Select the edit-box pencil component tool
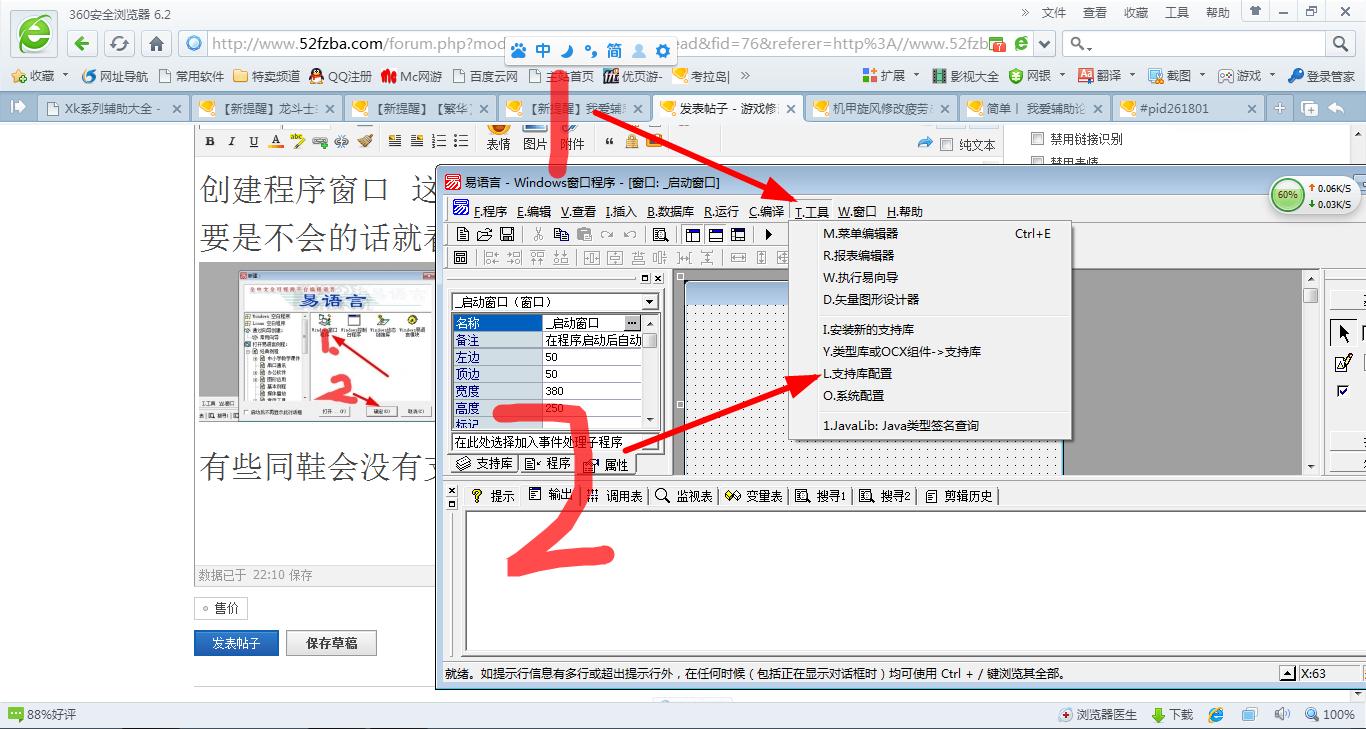Viewport: 1366px width, 729px height. pyautogui.click(x=1344, y=362)
